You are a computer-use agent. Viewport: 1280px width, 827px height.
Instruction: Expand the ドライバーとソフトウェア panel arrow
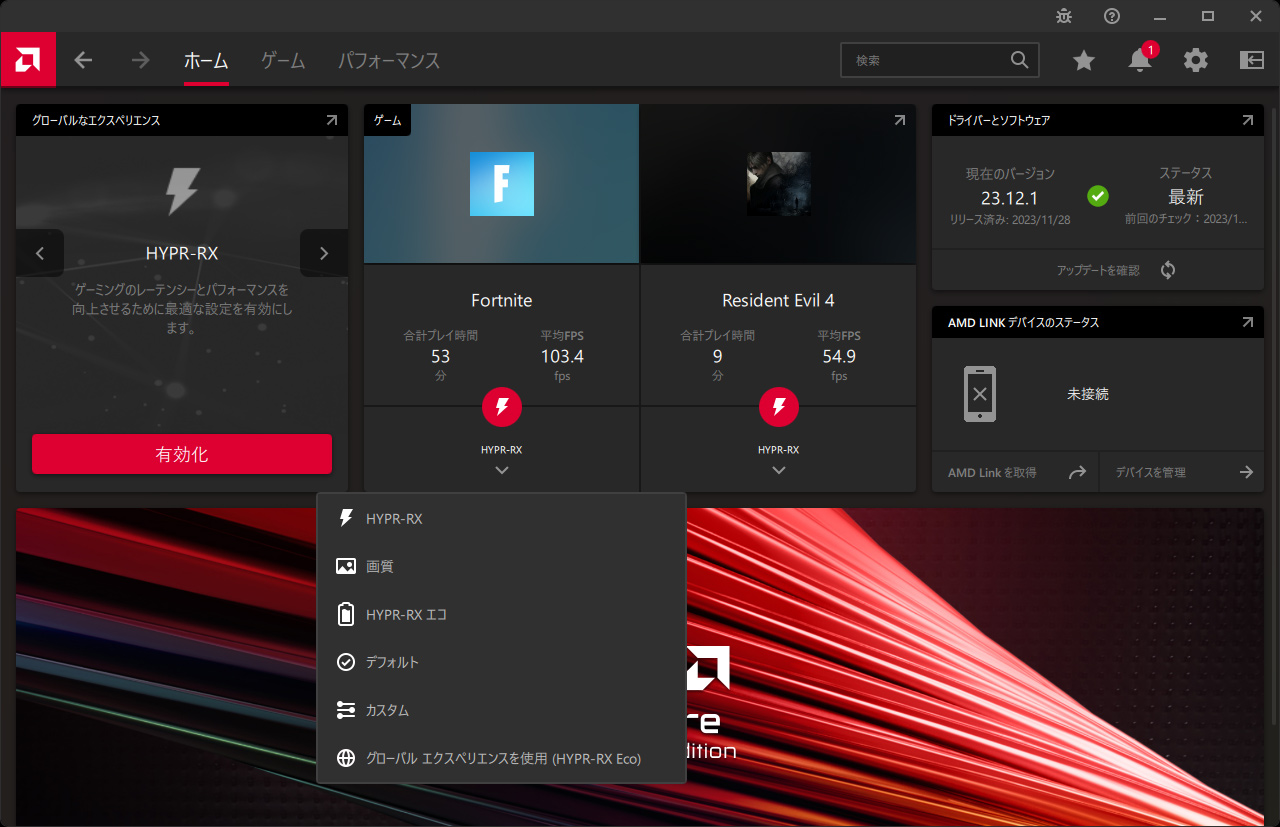(x=1247, y=120)
